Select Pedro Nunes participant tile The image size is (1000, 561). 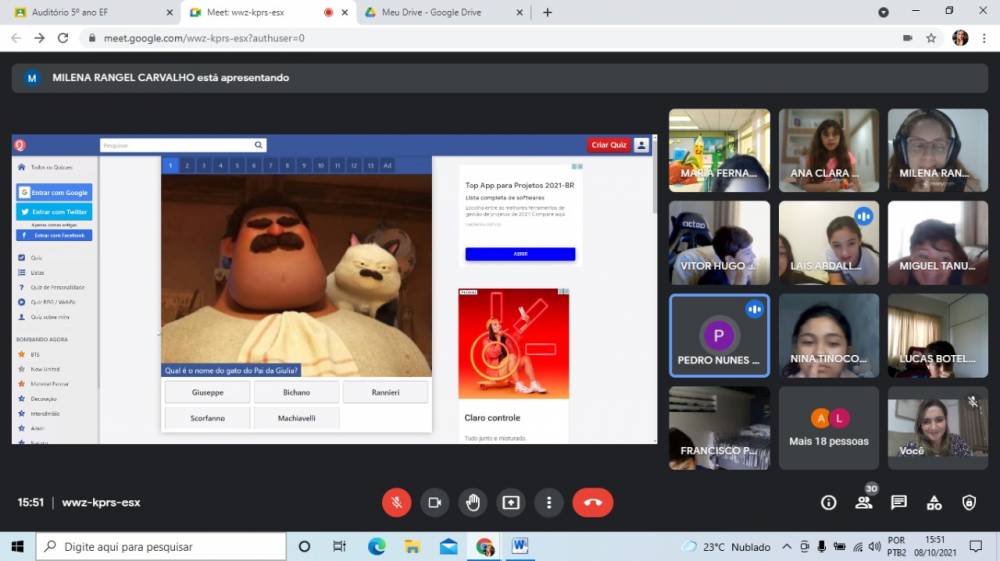tap(719, 336)
